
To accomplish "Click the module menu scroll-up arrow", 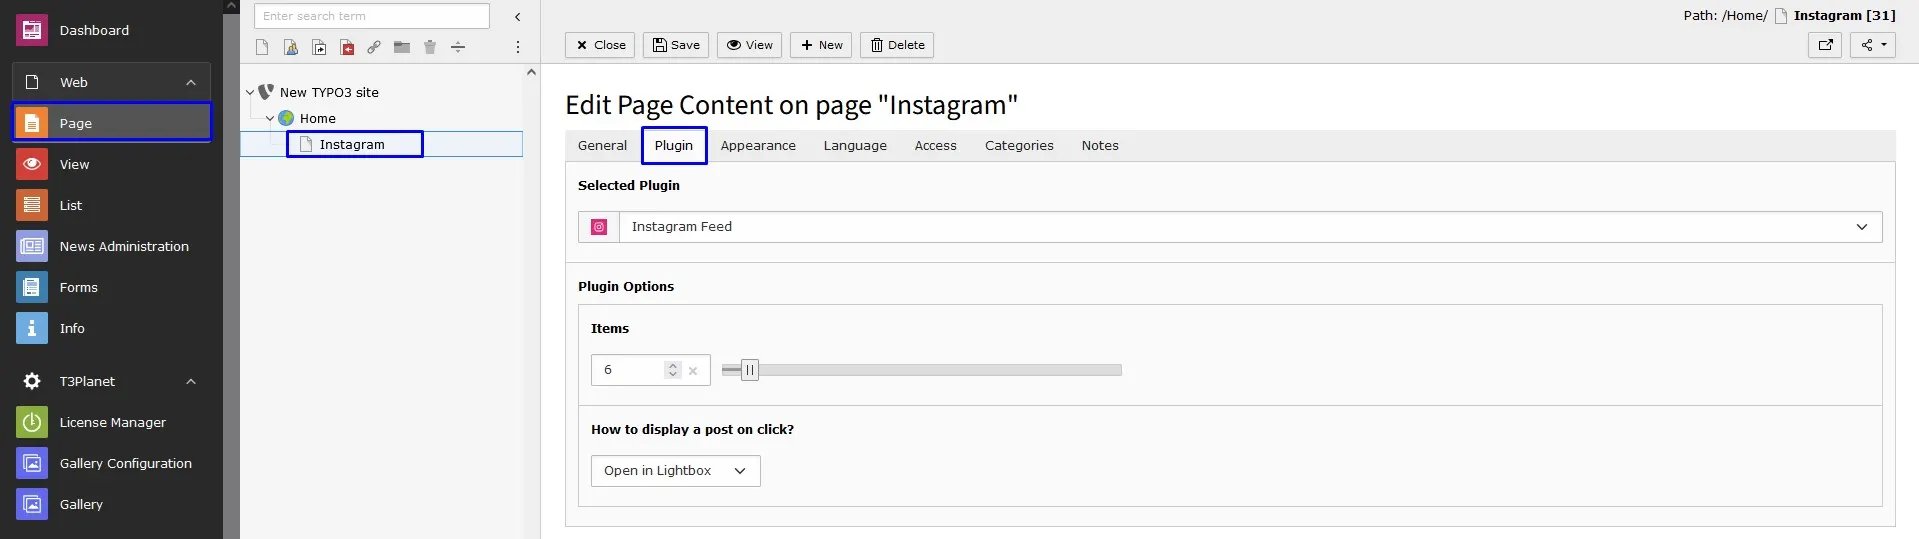I will coord(231,6).
